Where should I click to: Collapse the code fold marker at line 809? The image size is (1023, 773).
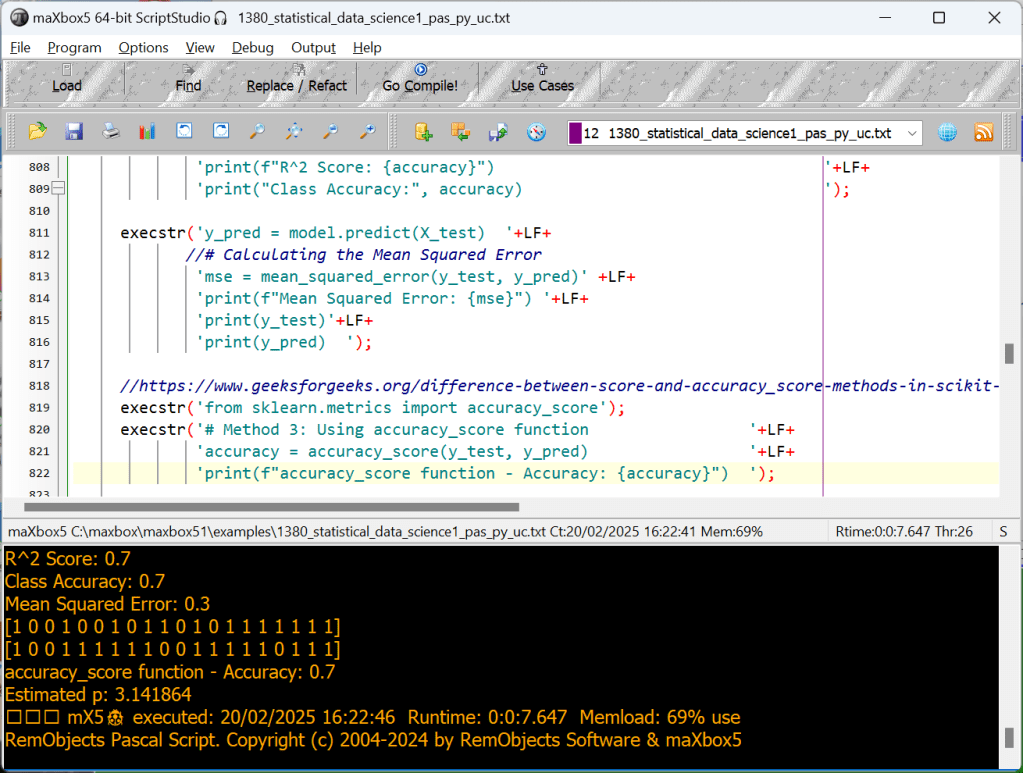(x=58, y=189)
